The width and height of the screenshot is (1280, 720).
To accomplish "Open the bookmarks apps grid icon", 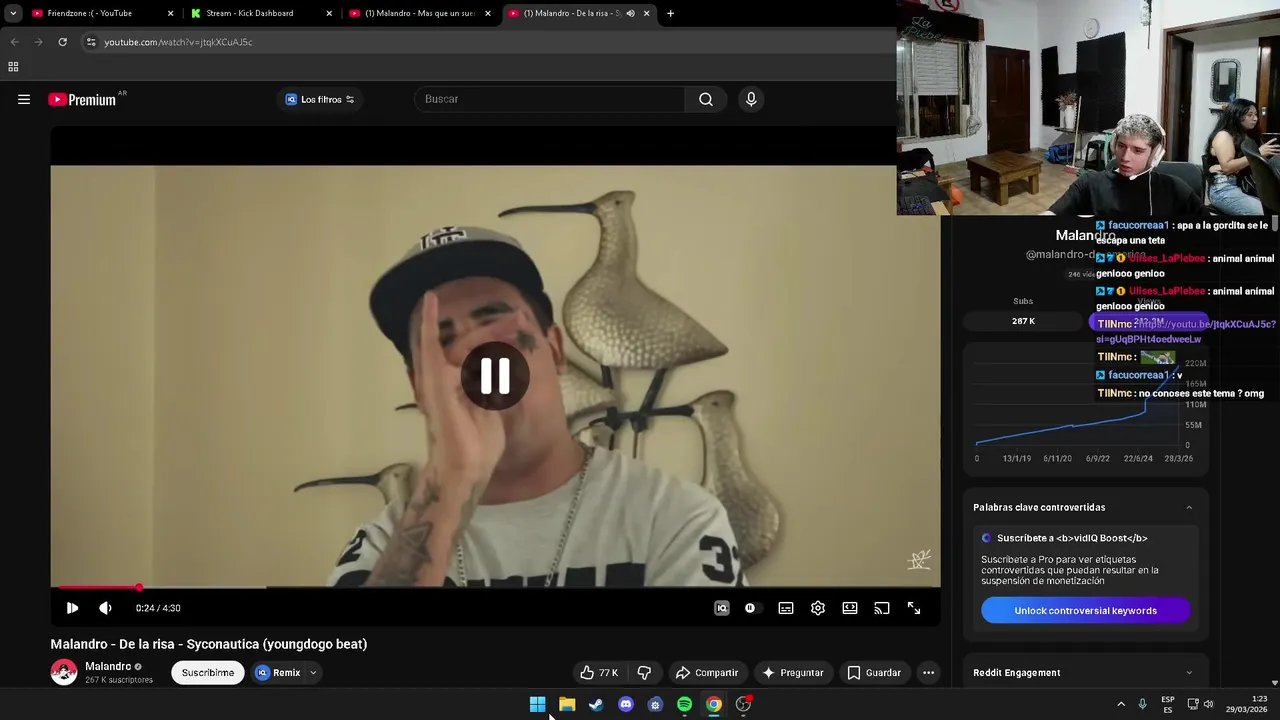I will tap(13, 67).
